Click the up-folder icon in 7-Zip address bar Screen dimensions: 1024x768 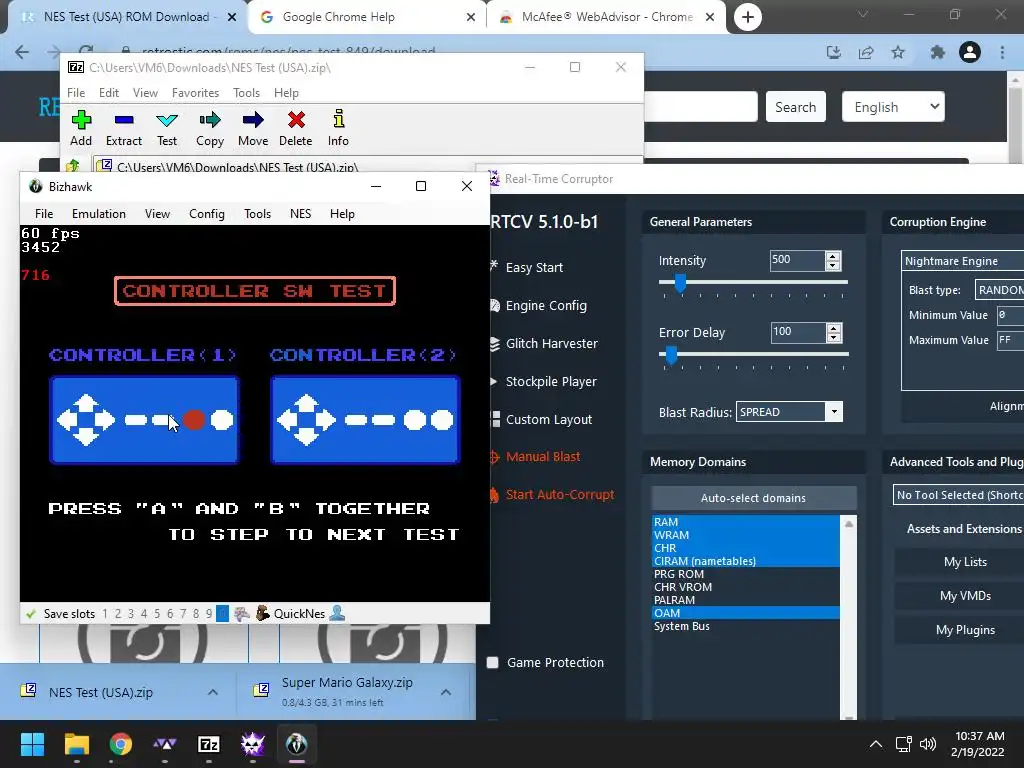pos(73,166)
